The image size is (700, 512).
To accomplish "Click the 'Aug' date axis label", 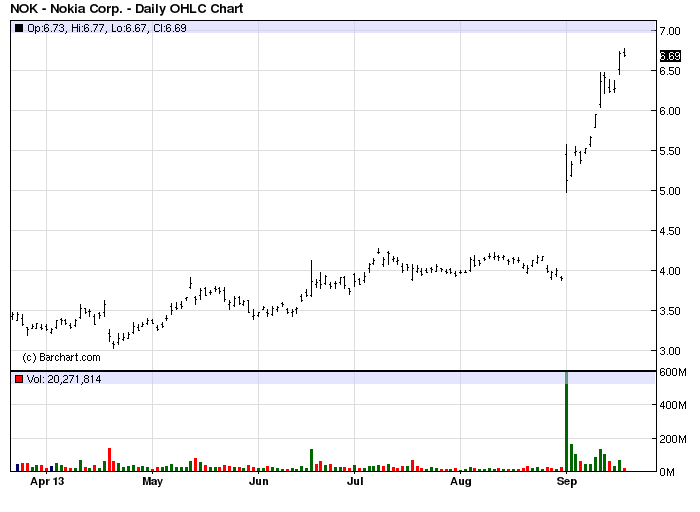I will [x=460, y=482].
